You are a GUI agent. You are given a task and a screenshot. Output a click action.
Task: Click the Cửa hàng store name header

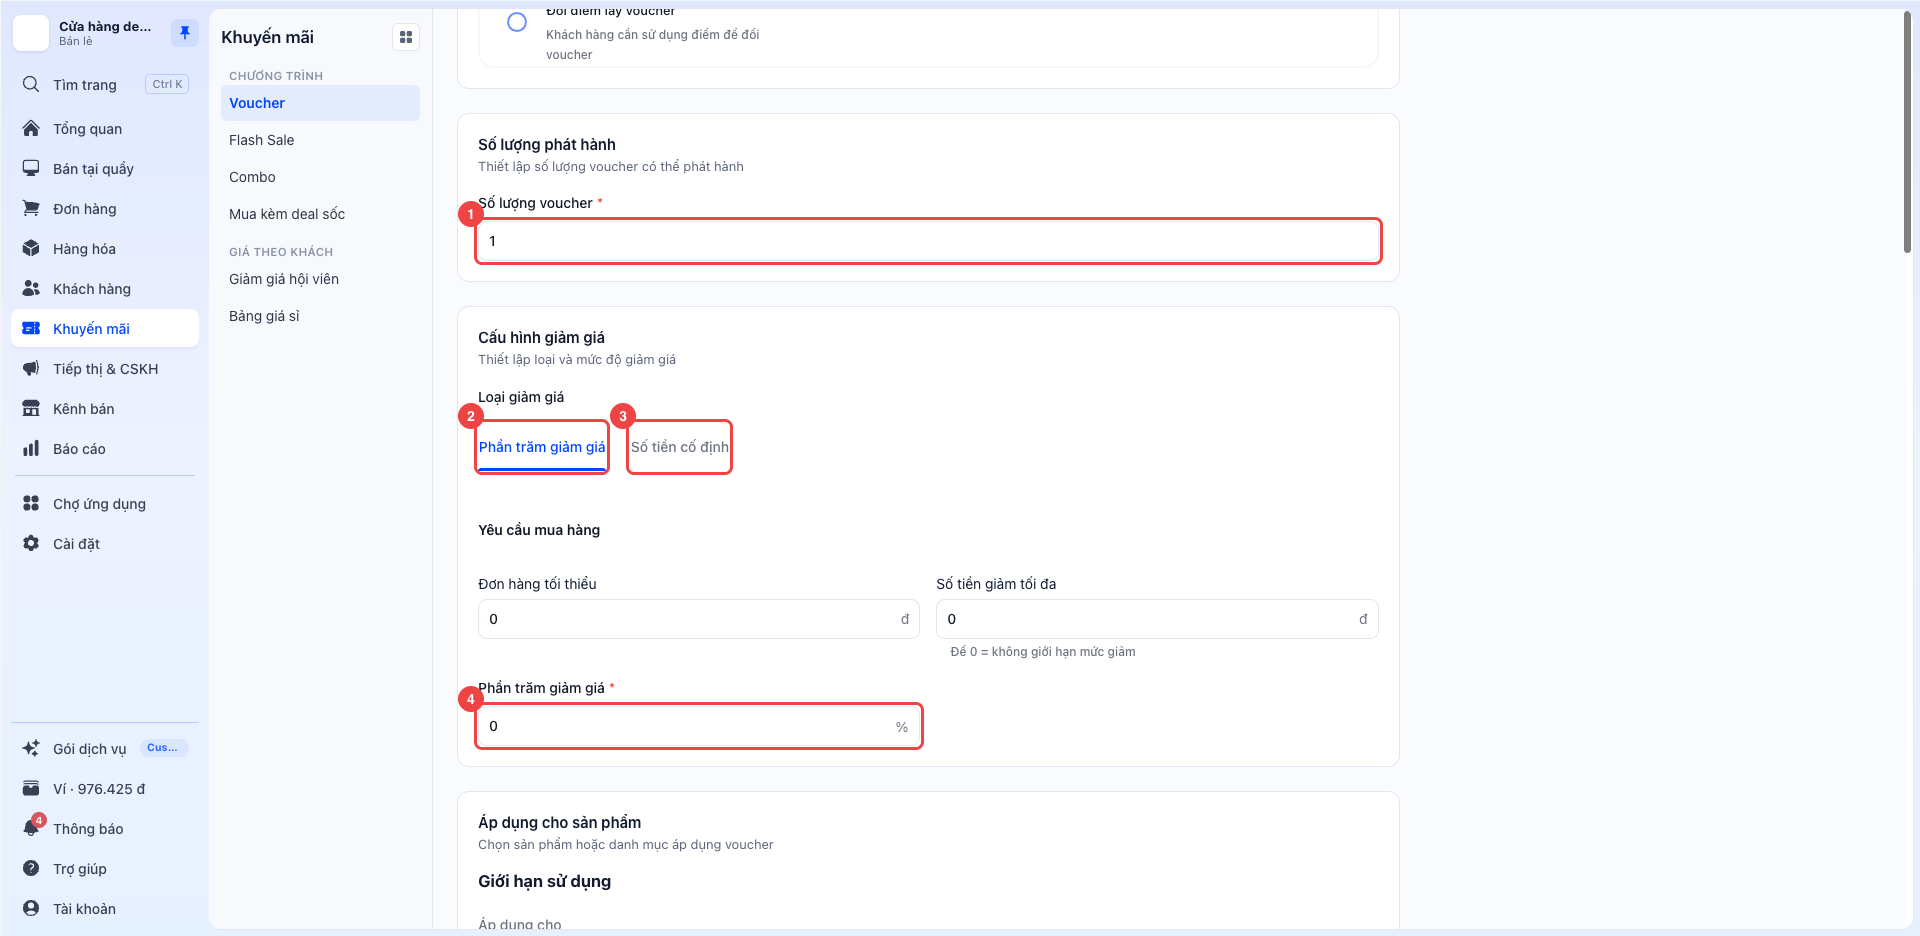[x=104, y=26]
